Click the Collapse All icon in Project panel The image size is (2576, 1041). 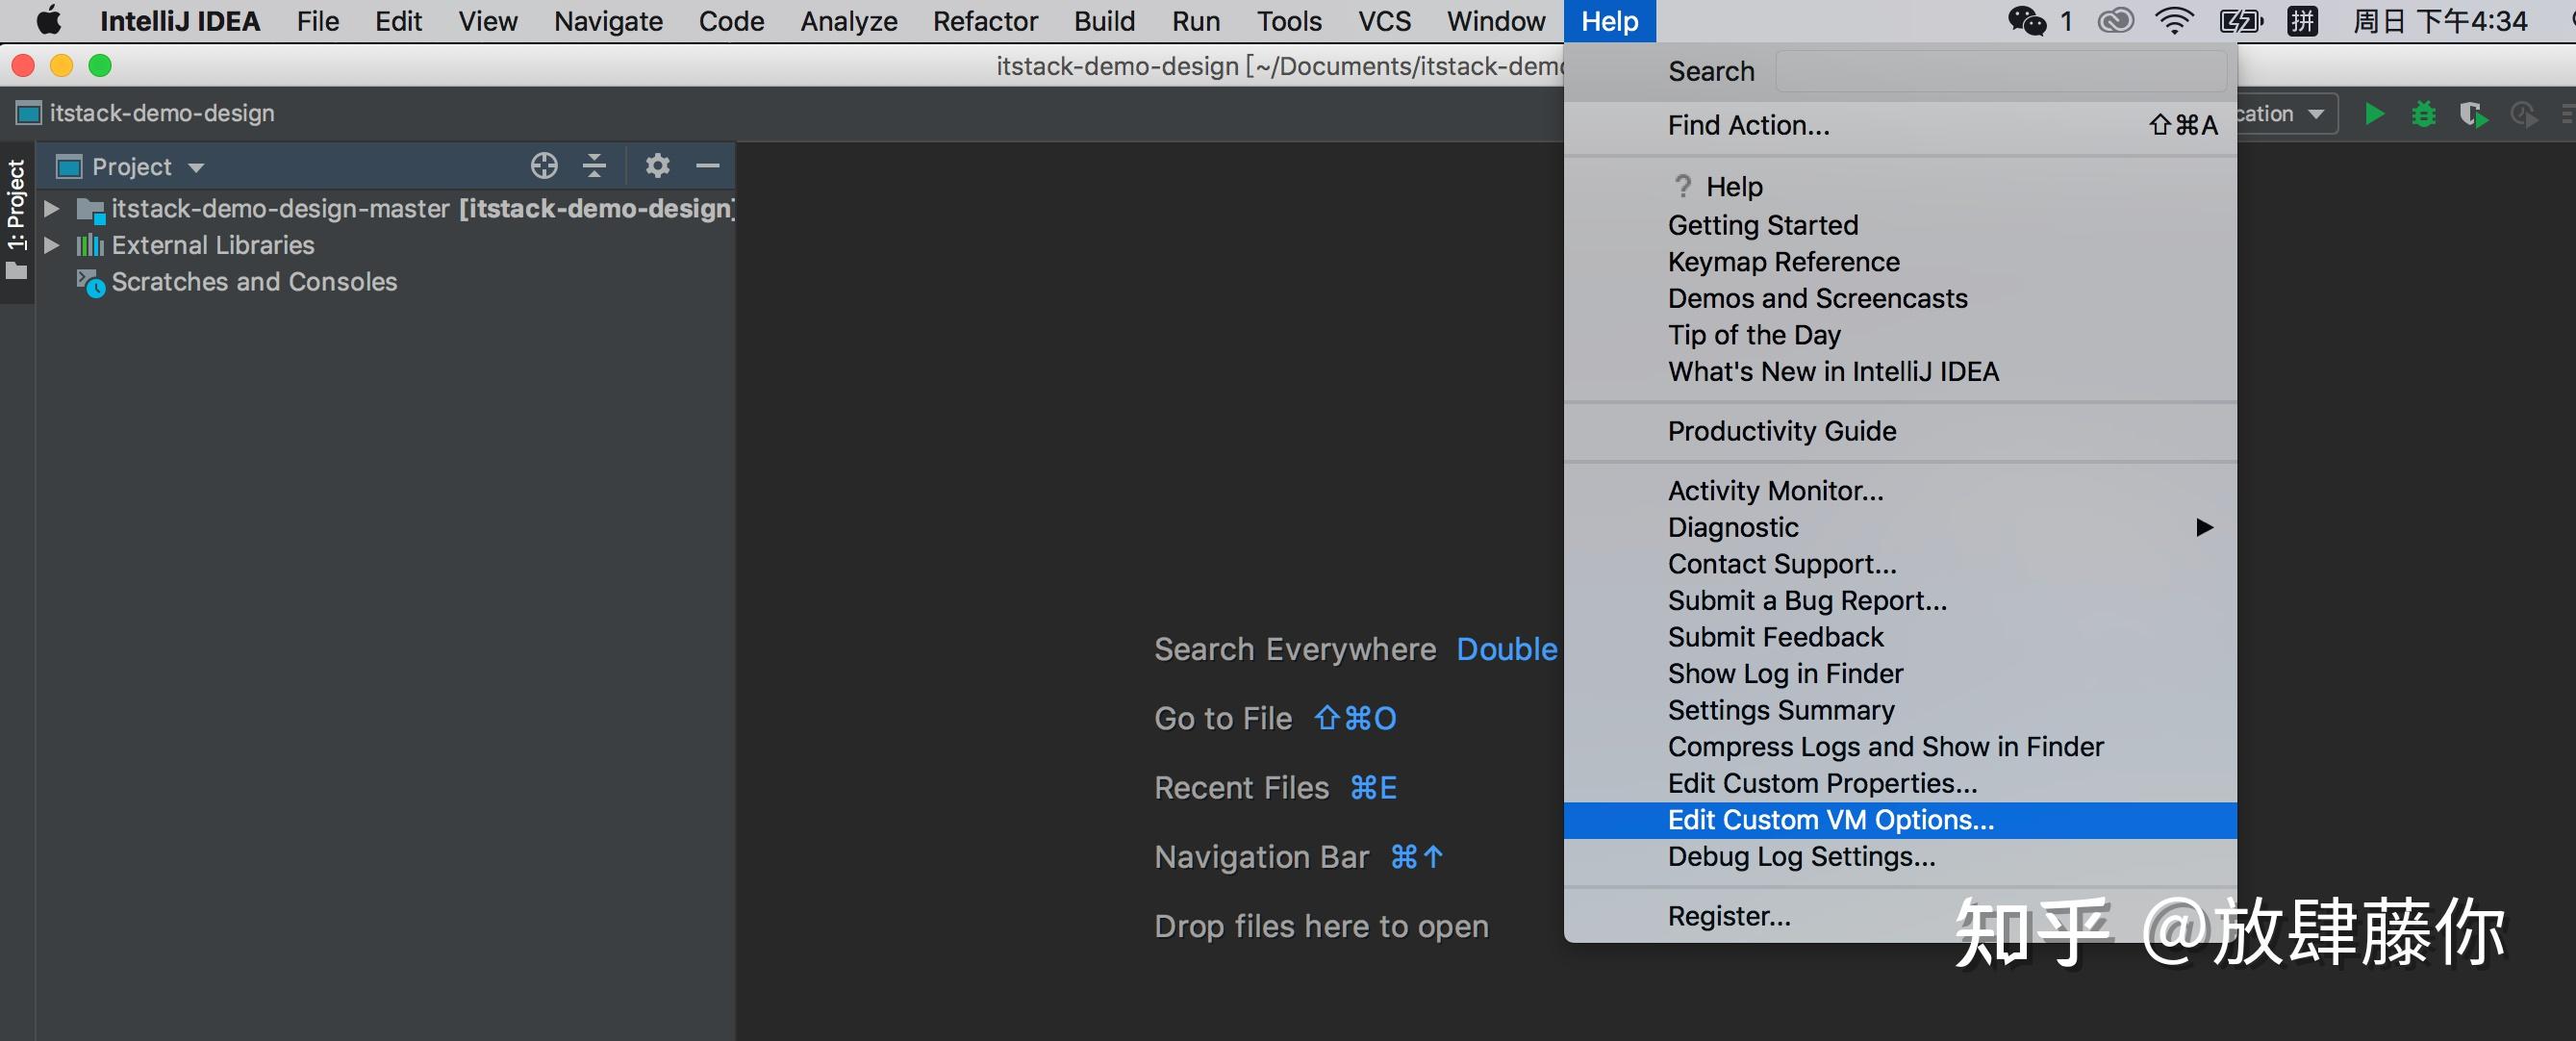pos(594,166)
